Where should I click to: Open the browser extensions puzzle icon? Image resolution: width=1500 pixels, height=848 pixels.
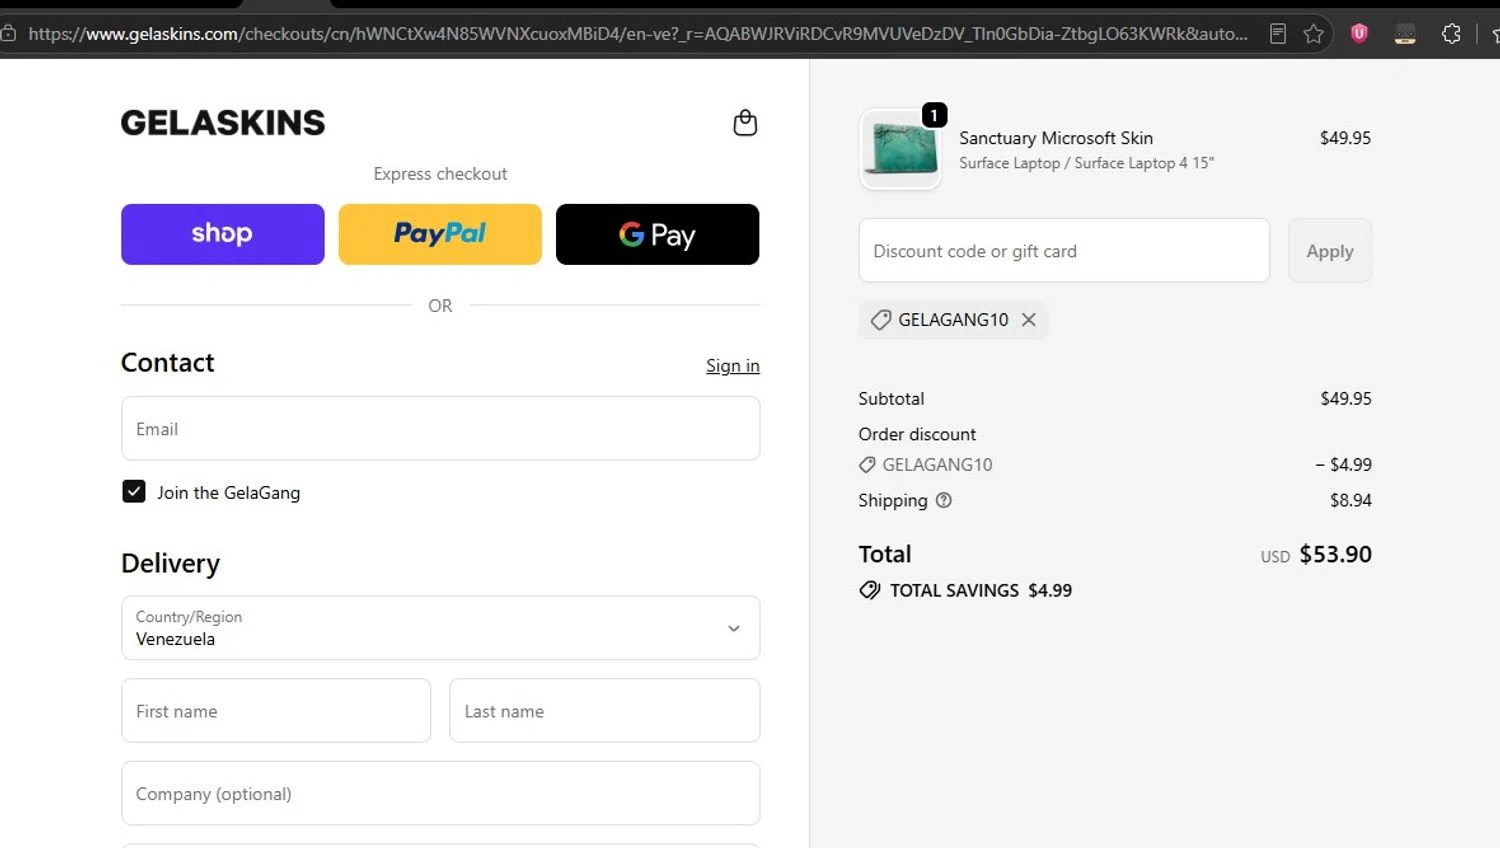(x=1451, y=34)
